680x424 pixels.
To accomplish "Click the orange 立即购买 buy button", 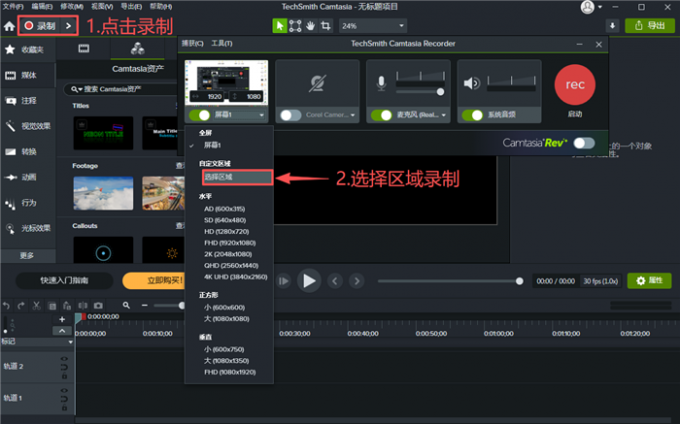I will [154, 280].
